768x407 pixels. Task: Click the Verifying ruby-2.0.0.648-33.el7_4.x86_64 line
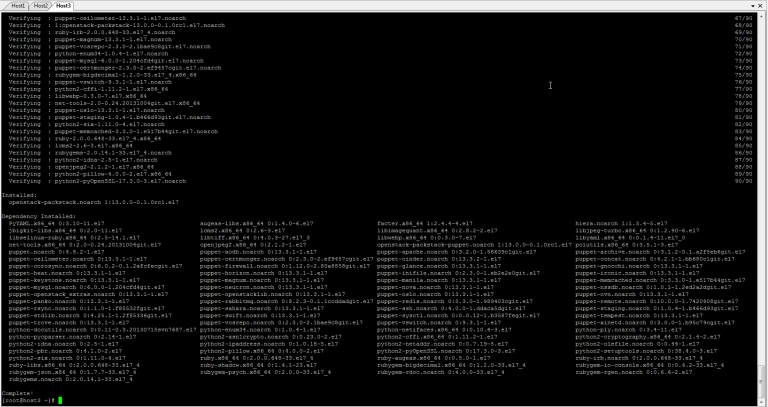85,139
